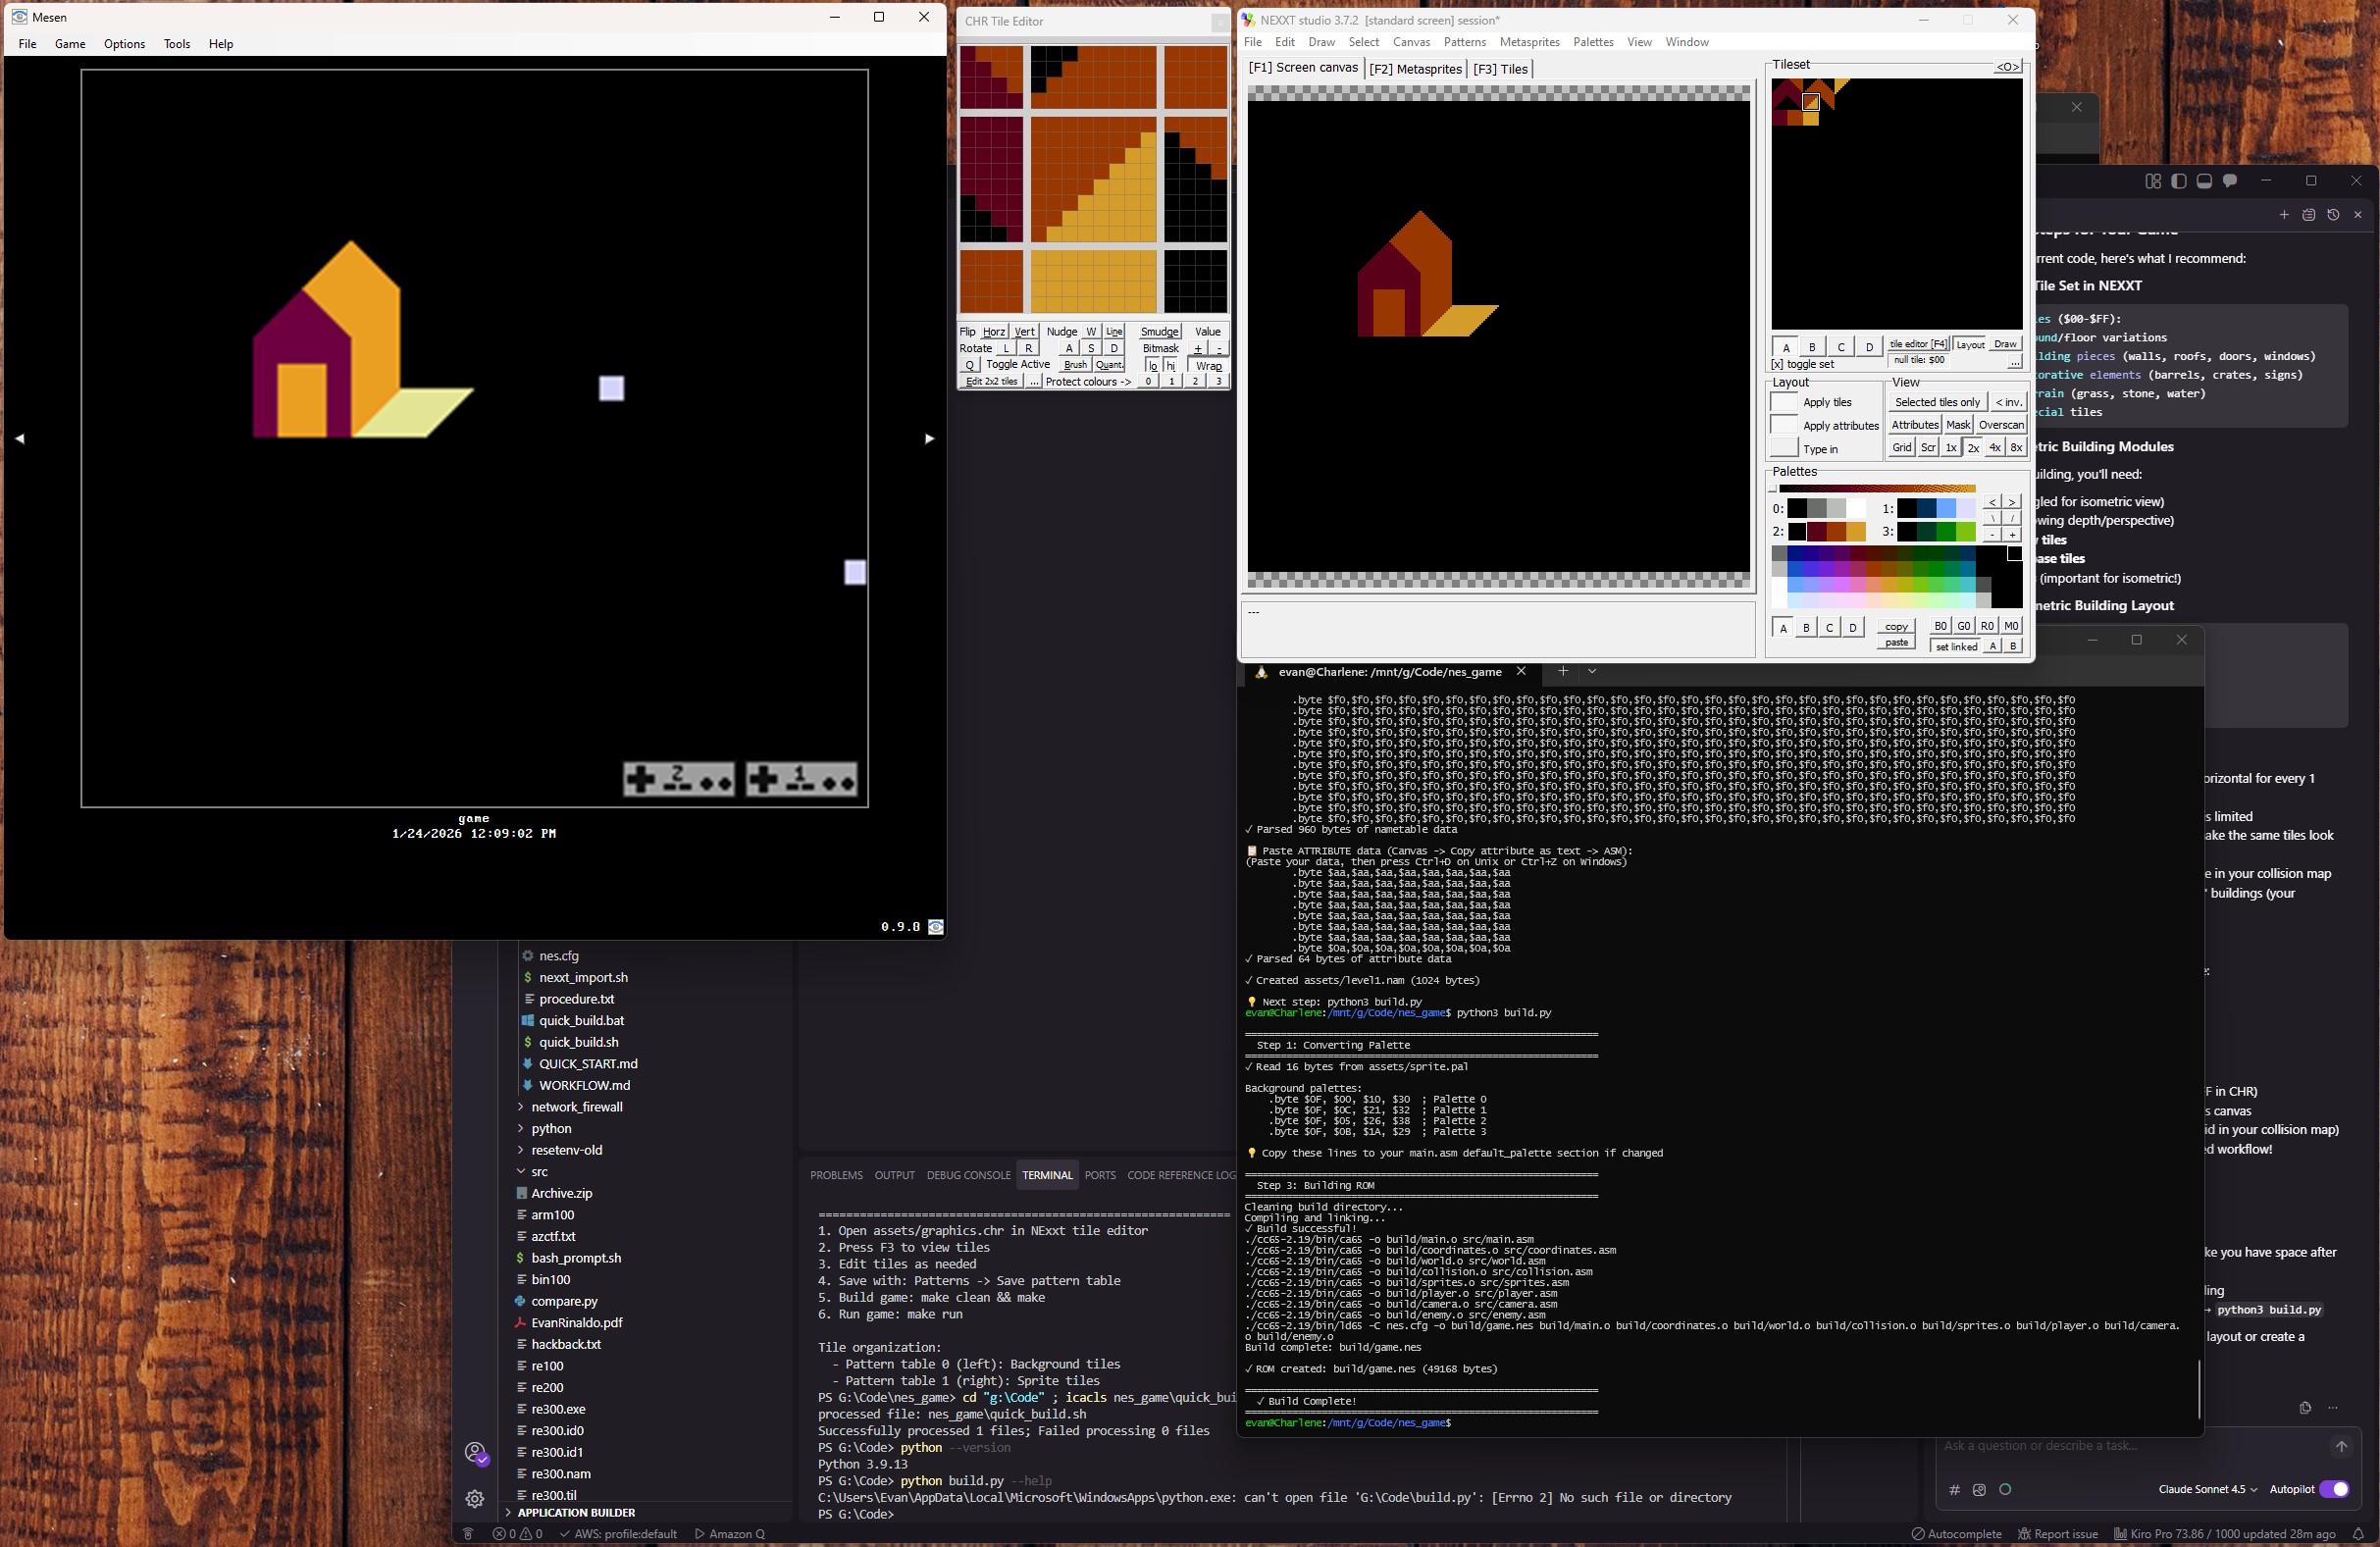Click the Grid view button
This screenshot has width=2380, height=1547.
point(1901,448)
